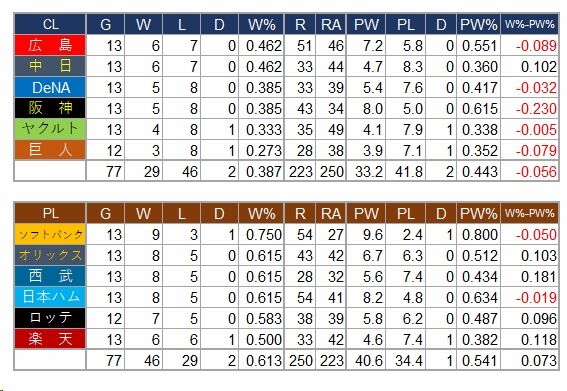Select the RA header in the CL table
The height and width of the screenshot is (391, 567).
pyautogui.click(x=331, y=24)
